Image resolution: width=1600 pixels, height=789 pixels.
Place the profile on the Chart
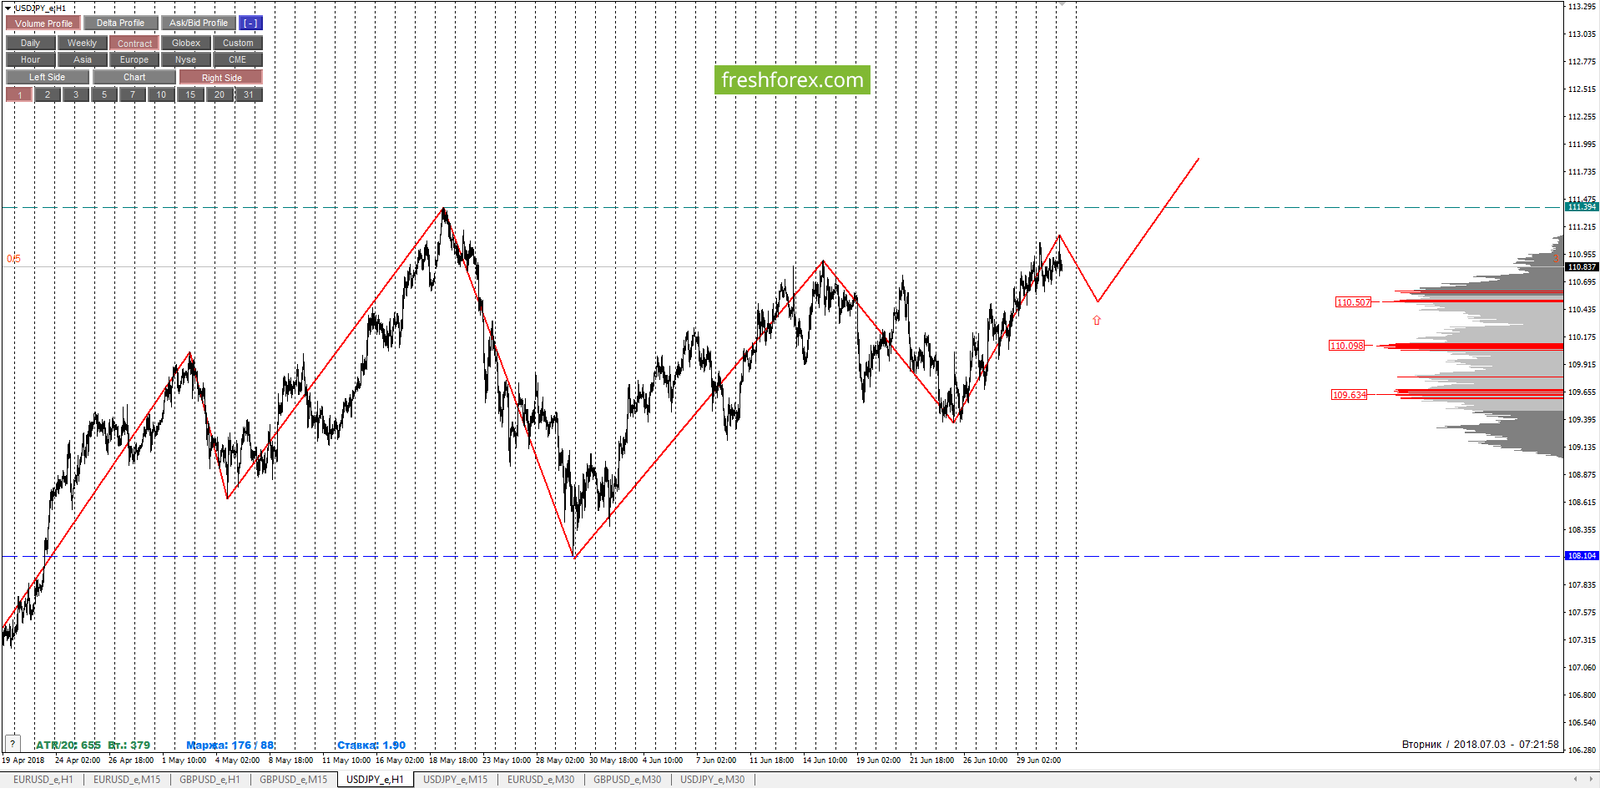(x=134, y=77)
